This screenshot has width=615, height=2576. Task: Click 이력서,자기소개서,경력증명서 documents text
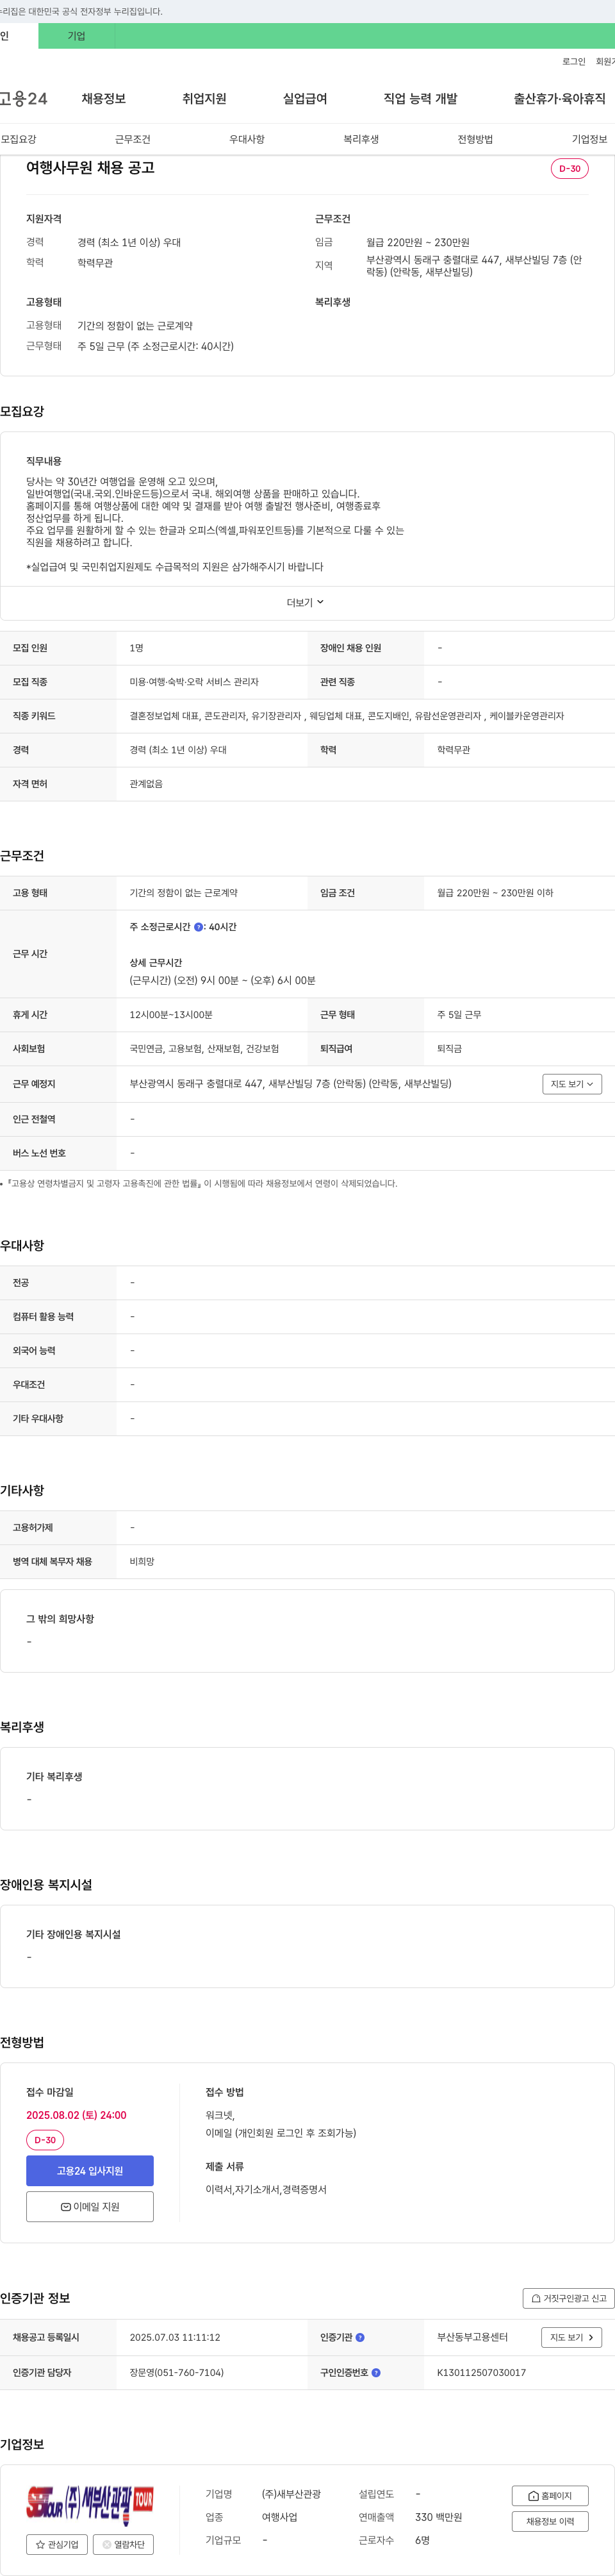(x=266, y=2189)
